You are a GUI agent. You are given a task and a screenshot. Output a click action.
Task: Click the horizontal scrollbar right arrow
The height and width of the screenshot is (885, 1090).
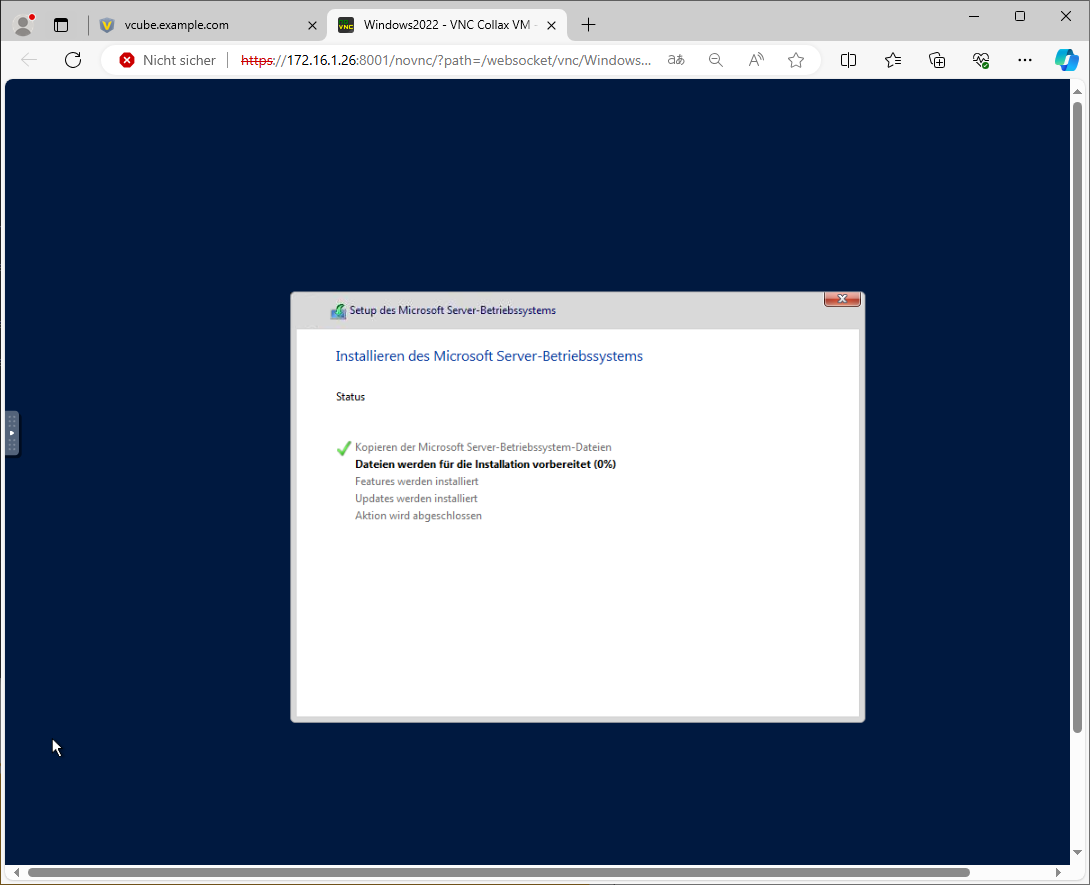click(x=1059, y=872)
